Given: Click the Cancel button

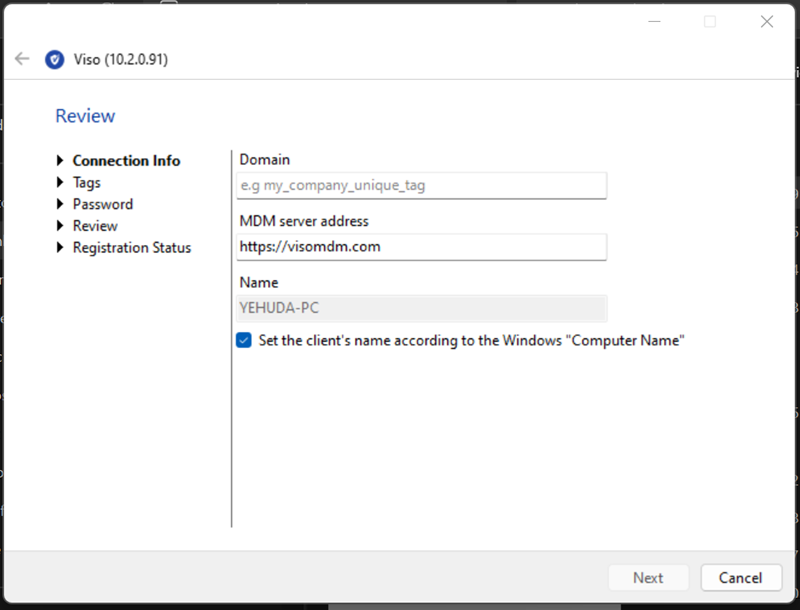Looking at the screenshot, I should click(x=740, y=577).
